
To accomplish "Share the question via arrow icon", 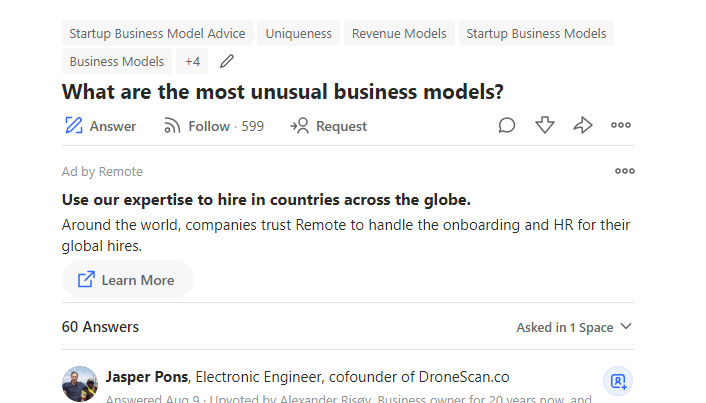I will pos(583,125).
